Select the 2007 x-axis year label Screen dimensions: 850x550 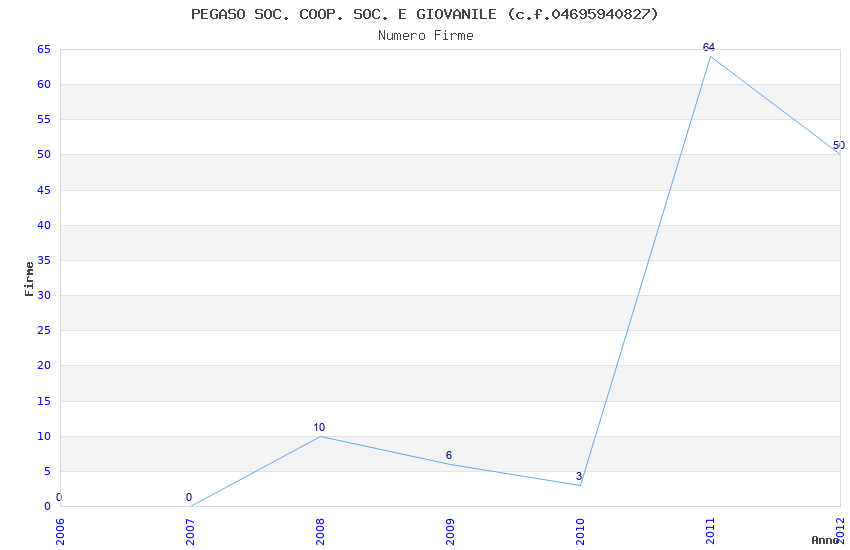[x=190, y=532]
